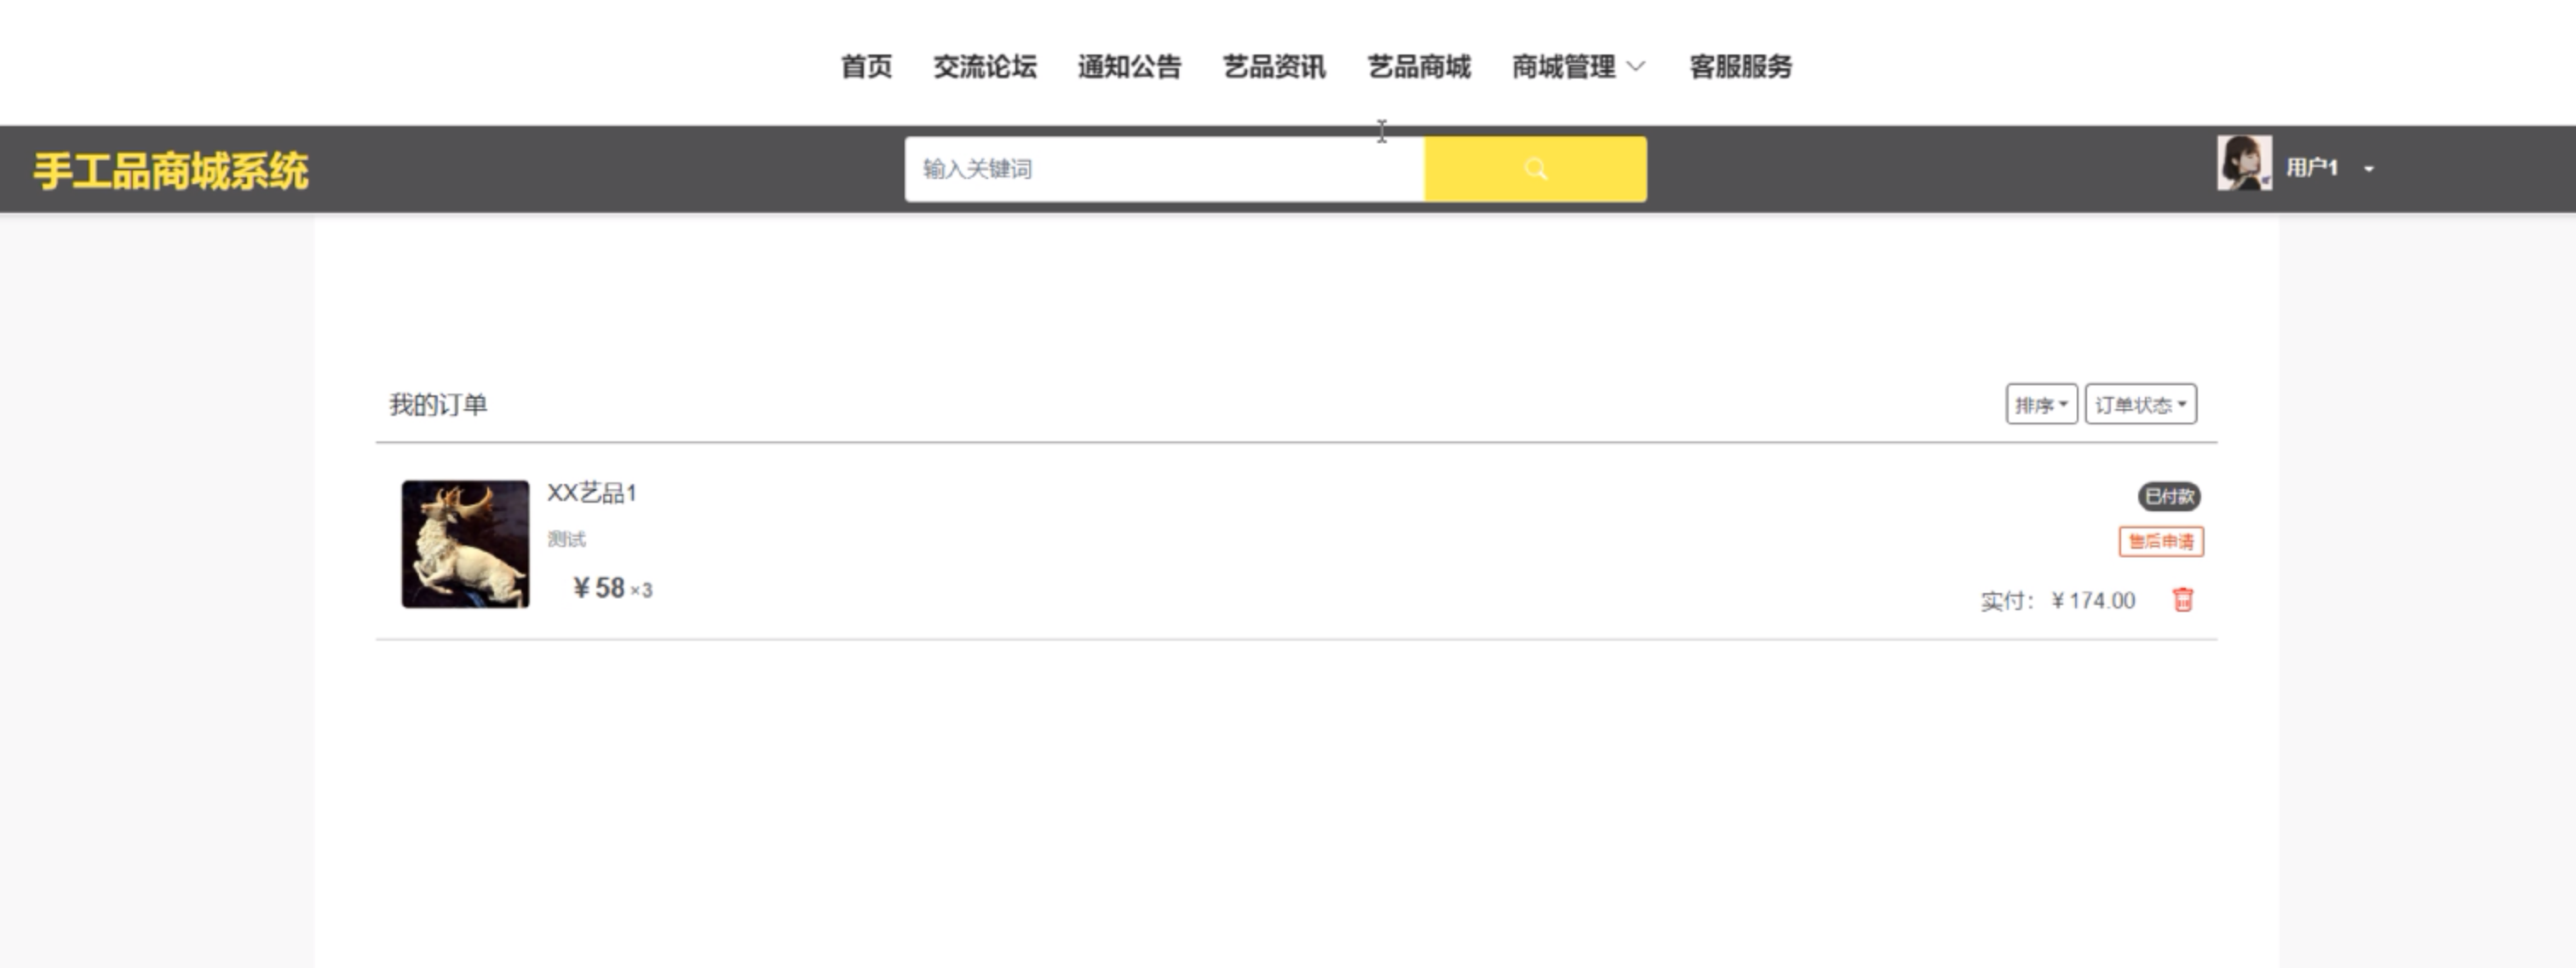The height and width of the screenshot is (968, 2576).
Task: Delete the order with the red trash icon
Action: (x=2183, y=599)
